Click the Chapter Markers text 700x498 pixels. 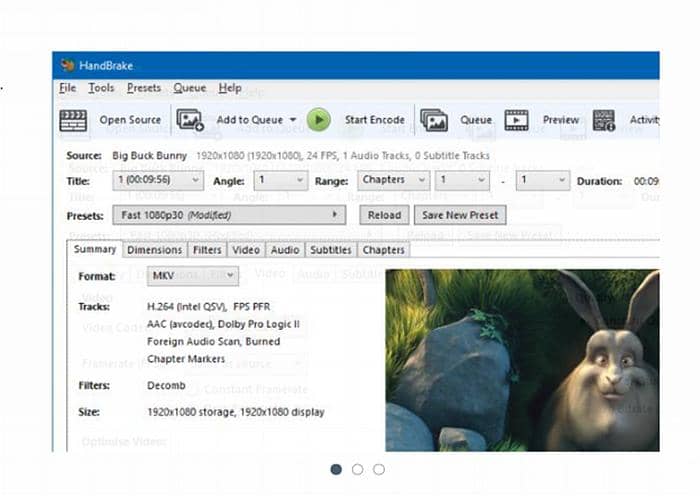point(186,359)
